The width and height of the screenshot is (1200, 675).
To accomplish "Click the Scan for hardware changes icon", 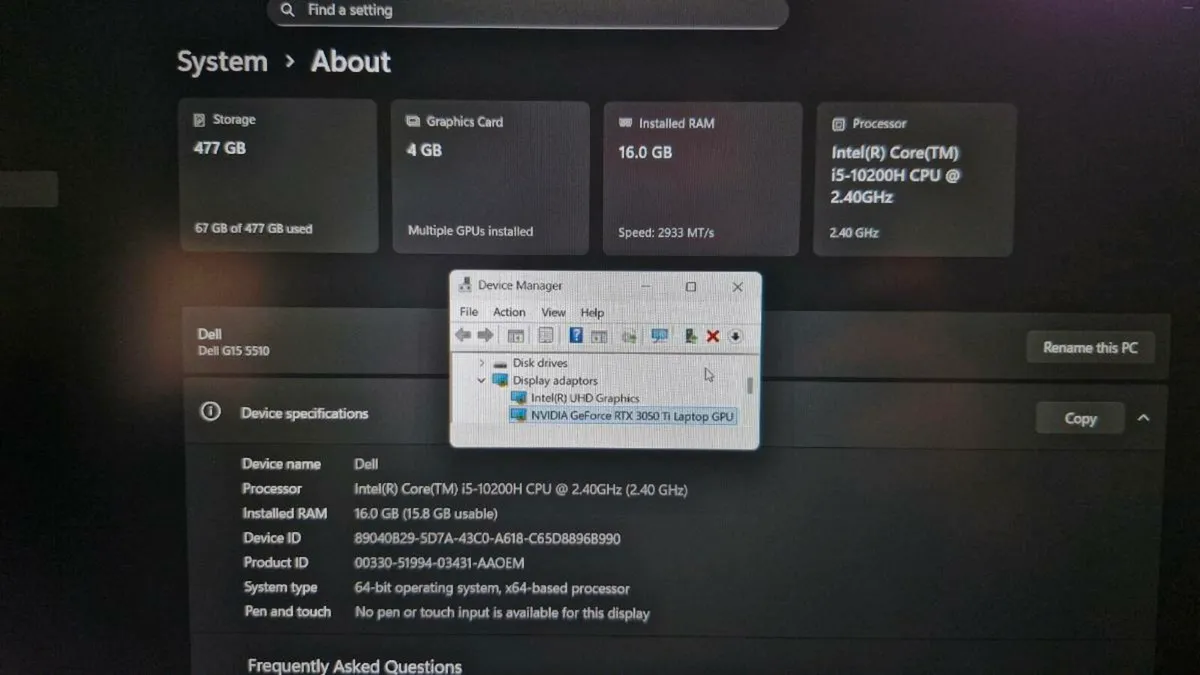I will (x=658, y=336).
